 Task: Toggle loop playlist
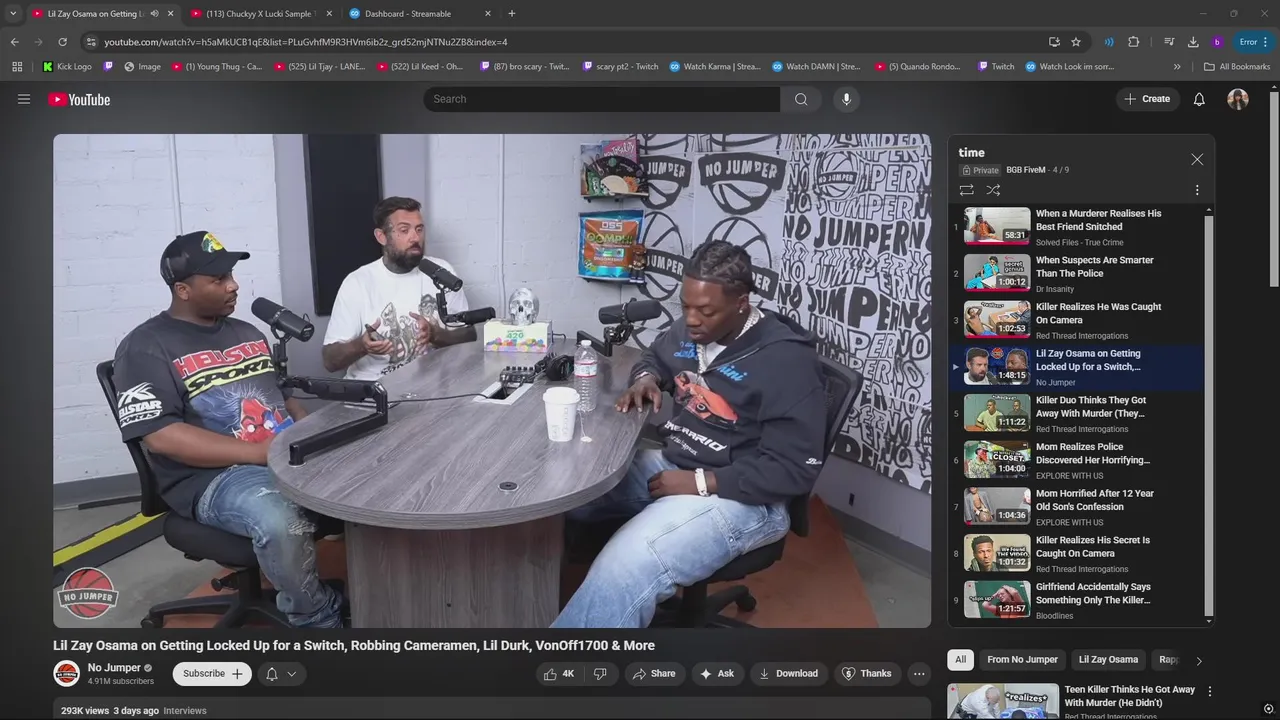pyautogui.click(x=966, y=190)
